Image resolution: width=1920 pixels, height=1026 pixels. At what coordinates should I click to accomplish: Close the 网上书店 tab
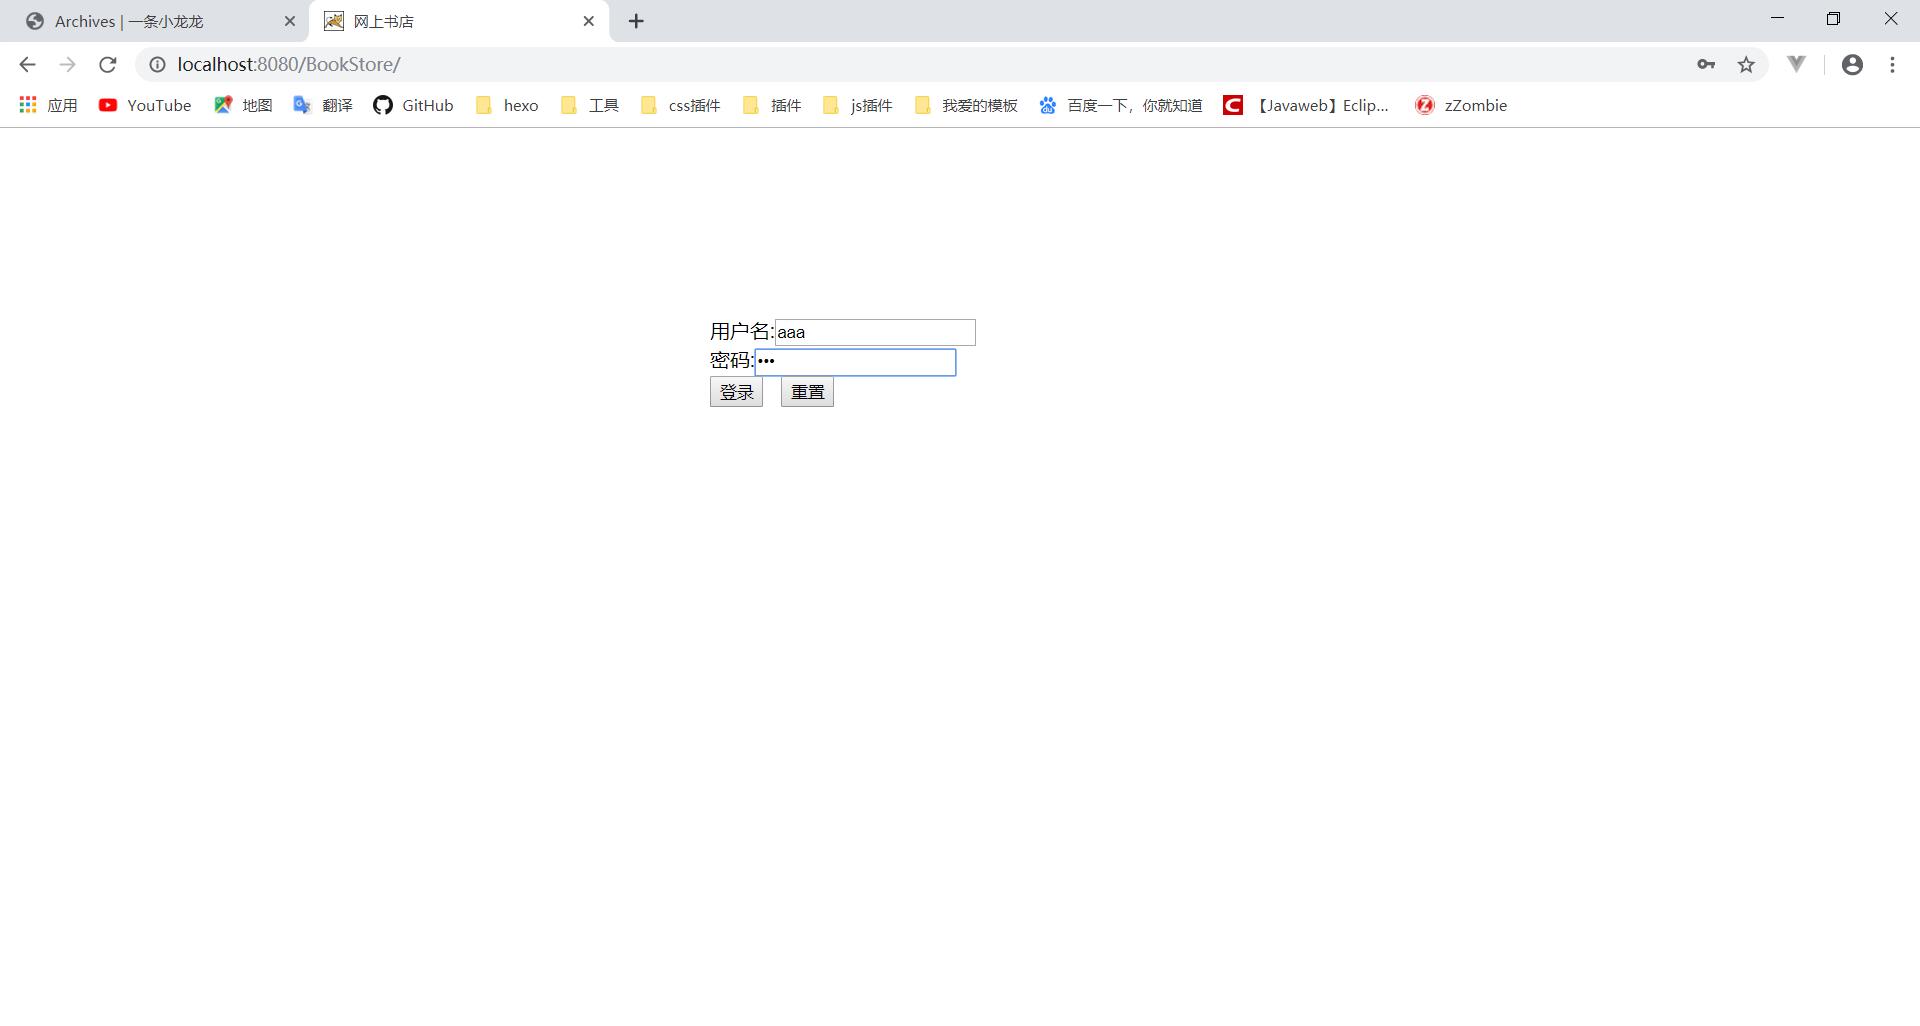pos(589,21)
